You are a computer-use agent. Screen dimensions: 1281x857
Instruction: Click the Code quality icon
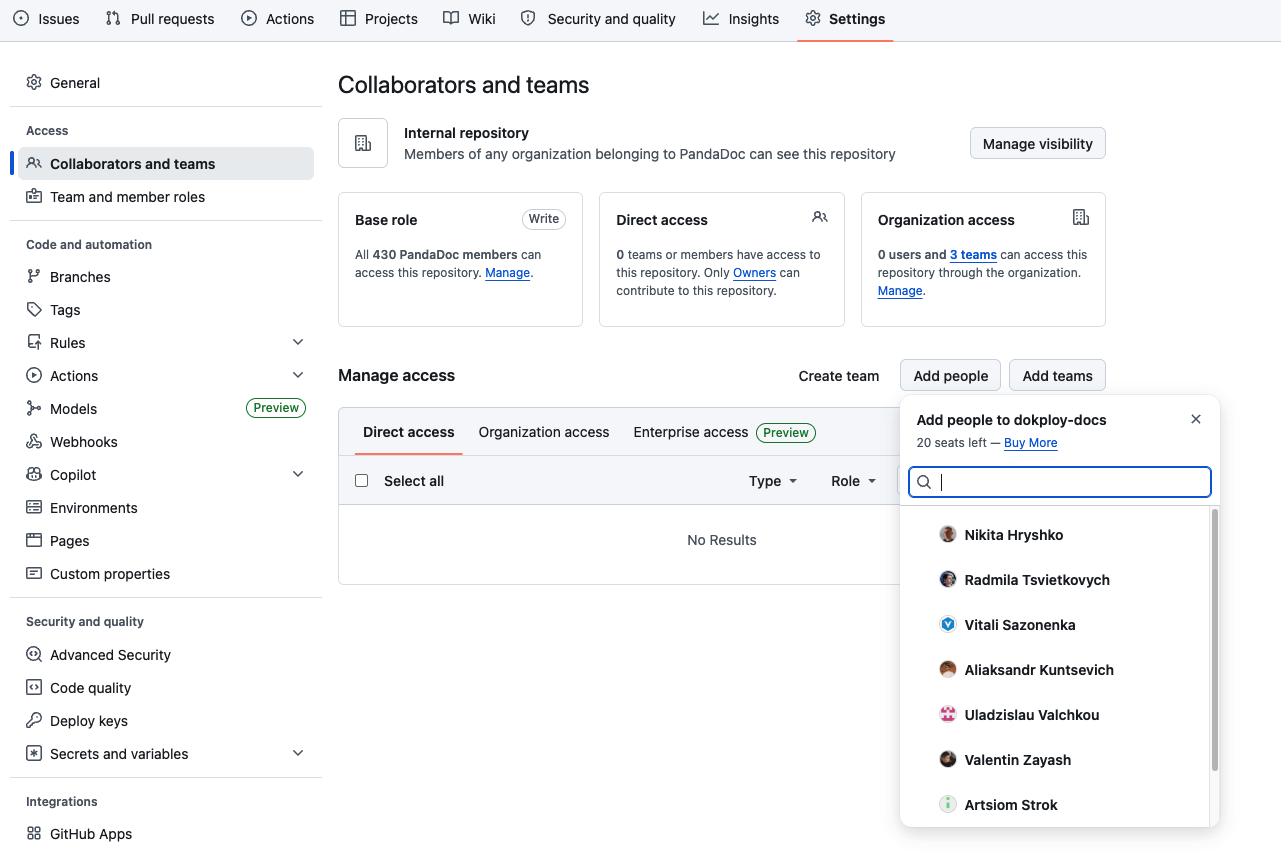point(34,688)
